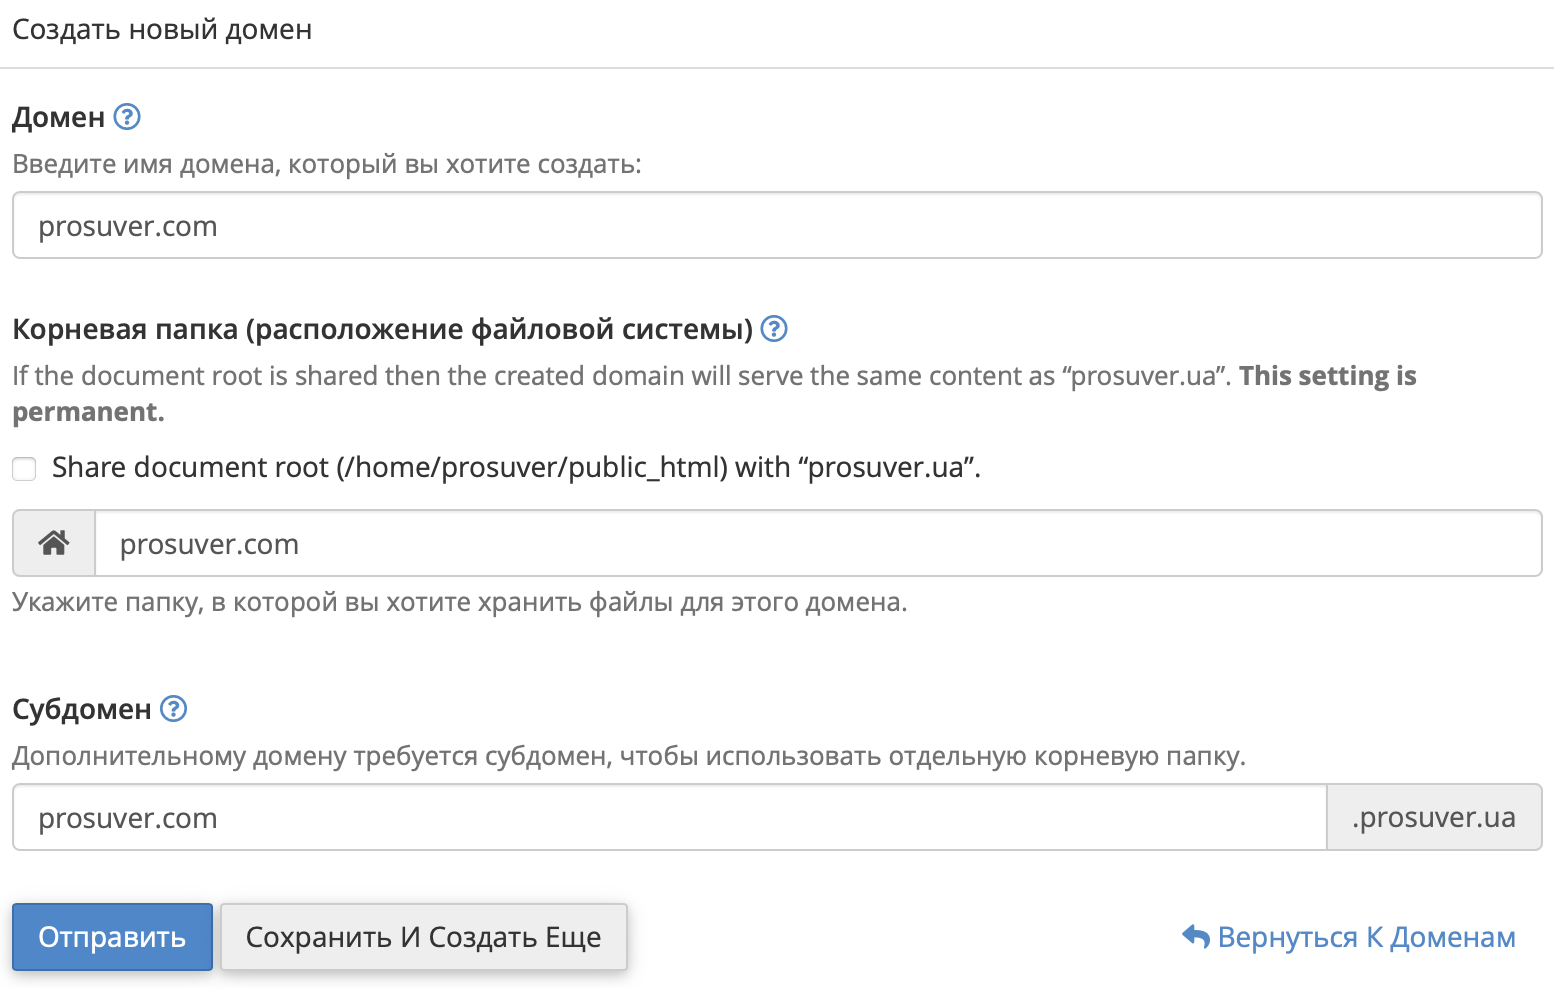Open the Субдомен help tooltip

point(173,709)
